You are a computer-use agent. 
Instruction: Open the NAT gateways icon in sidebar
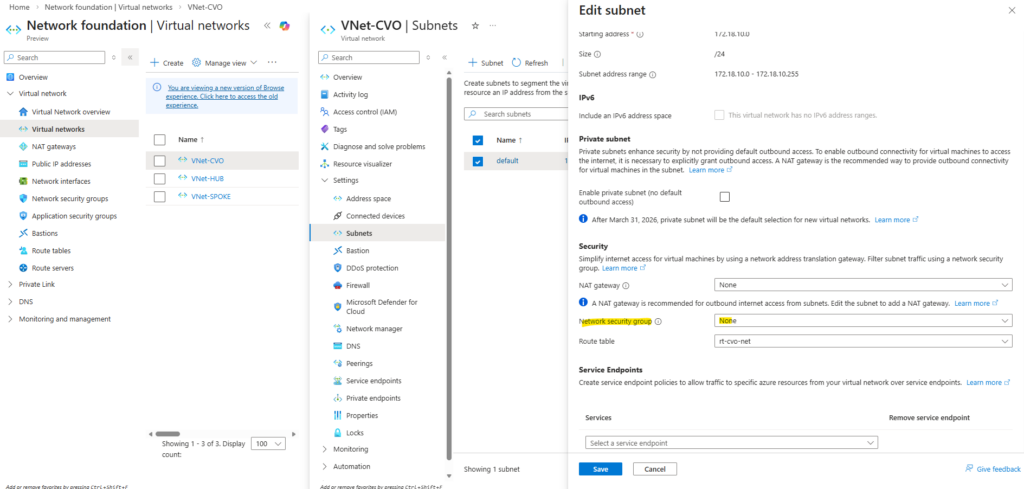coord(23,146)
